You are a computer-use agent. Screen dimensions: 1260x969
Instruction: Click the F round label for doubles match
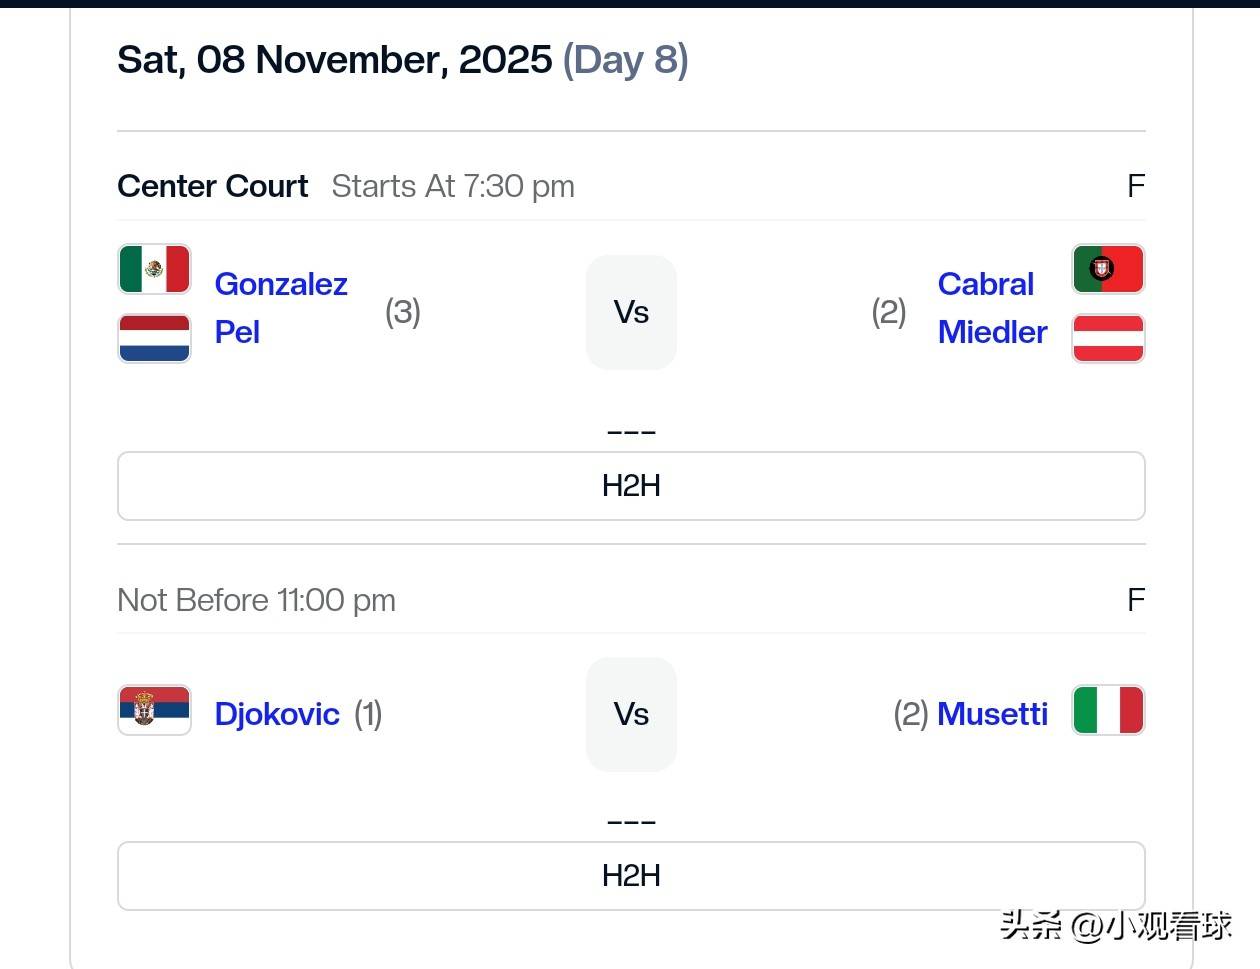[x=1135, y=186]
